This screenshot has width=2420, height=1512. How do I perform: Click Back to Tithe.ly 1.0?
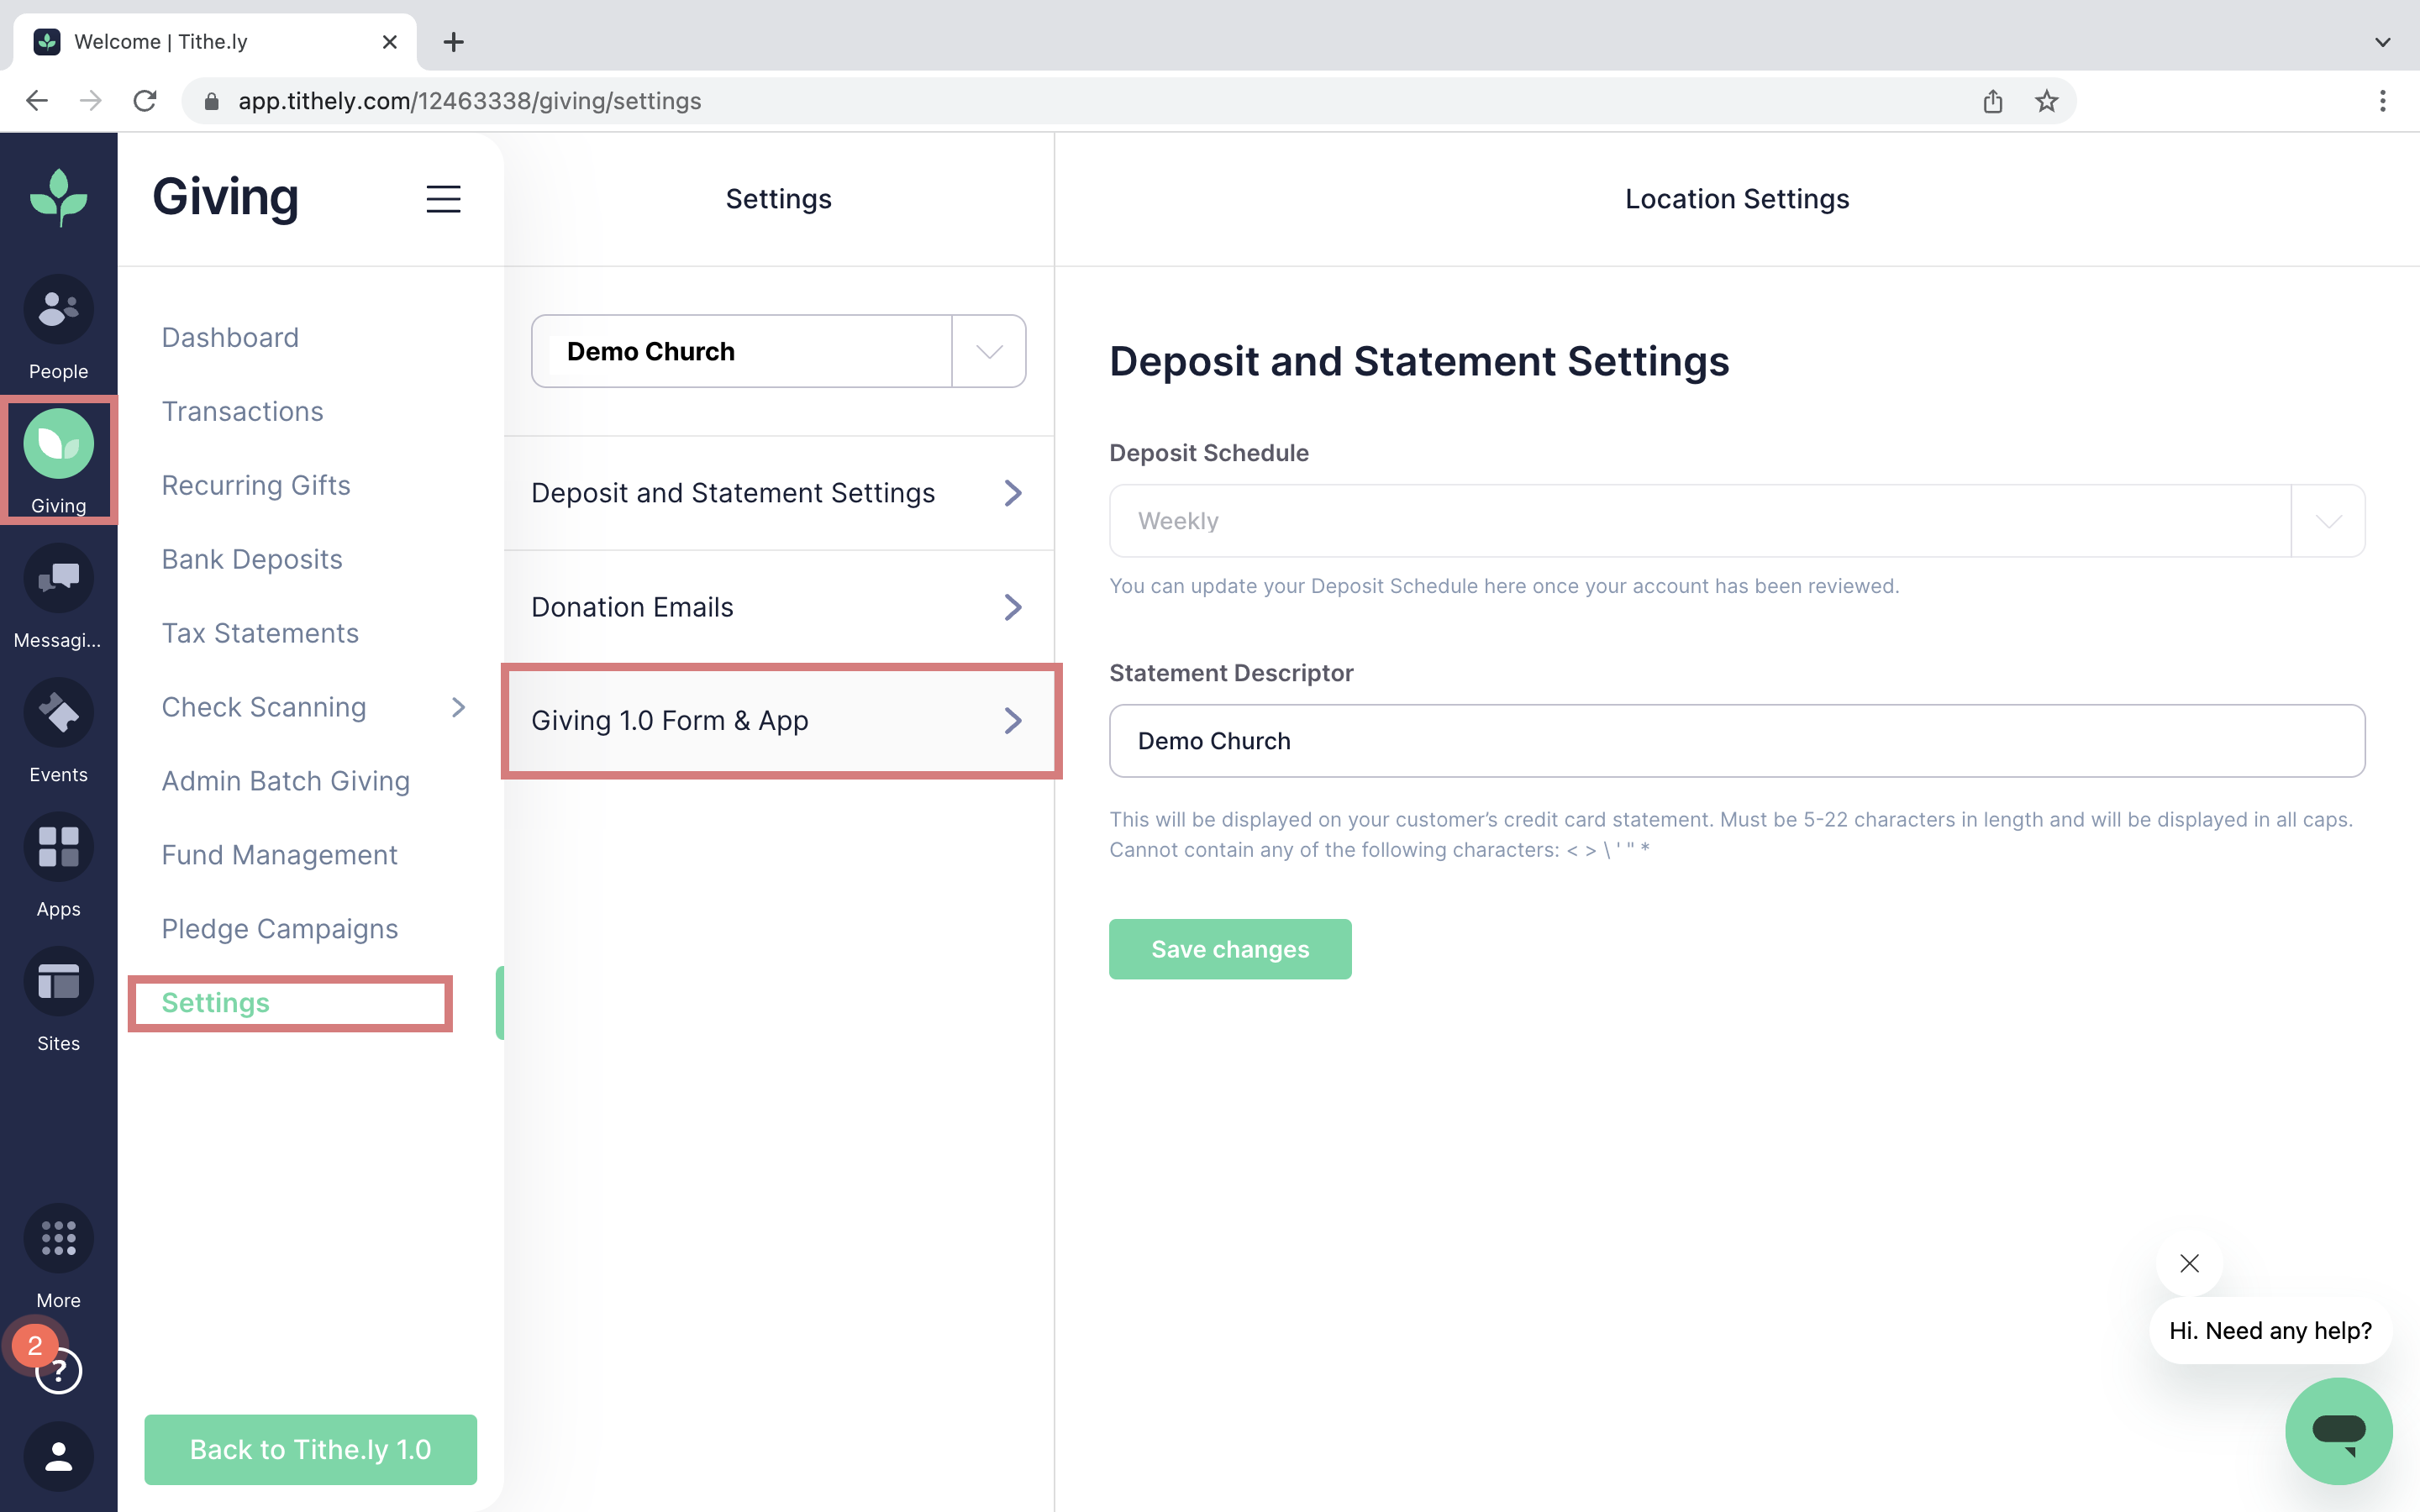[310, 1449]
